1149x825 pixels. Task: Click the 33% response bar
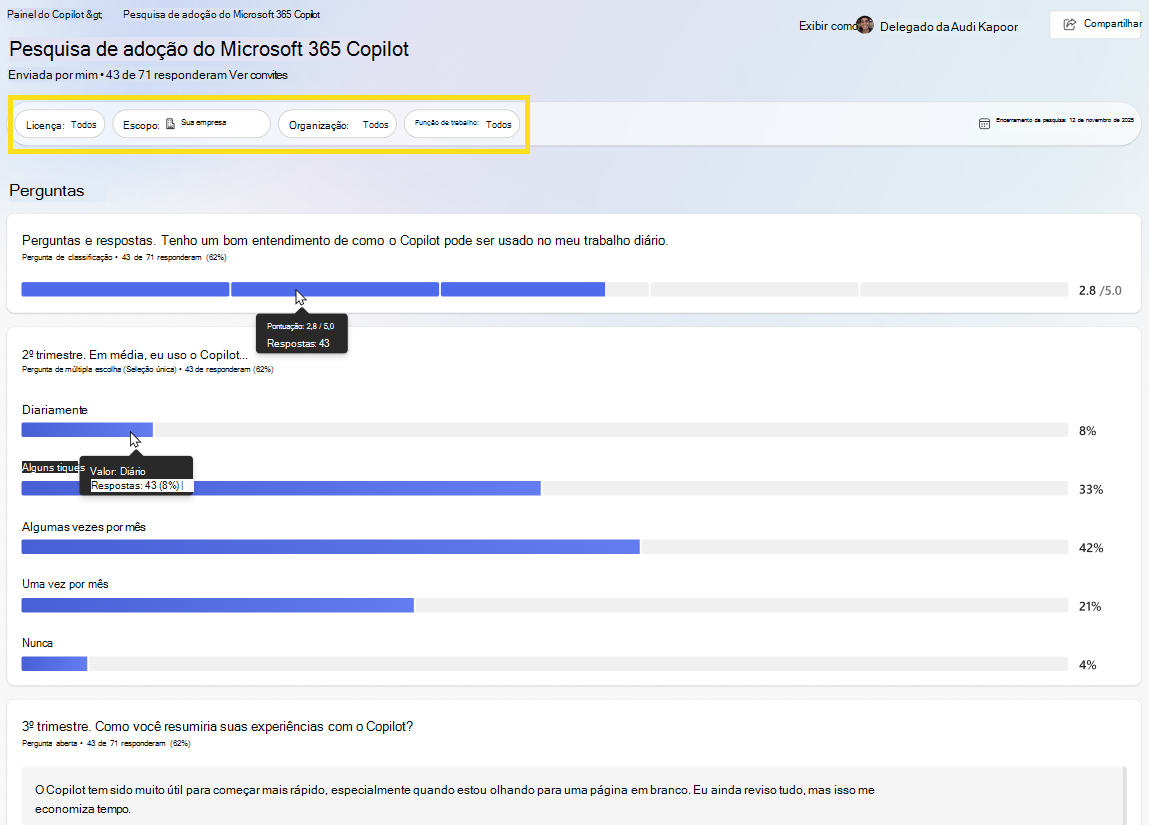click(x=544, y=488)
